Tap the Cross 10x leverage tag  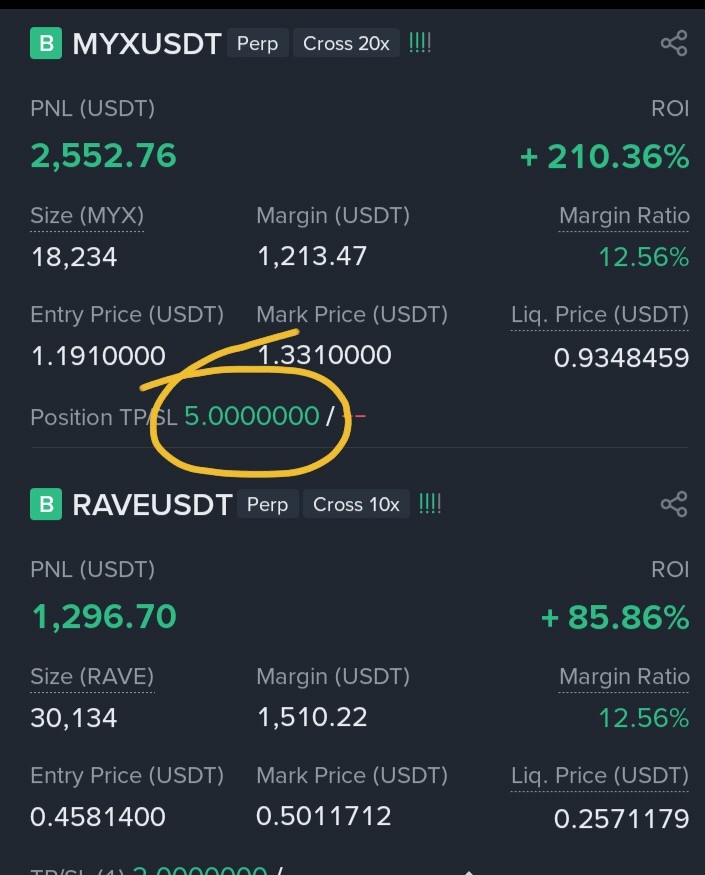[x=356, y=504]
